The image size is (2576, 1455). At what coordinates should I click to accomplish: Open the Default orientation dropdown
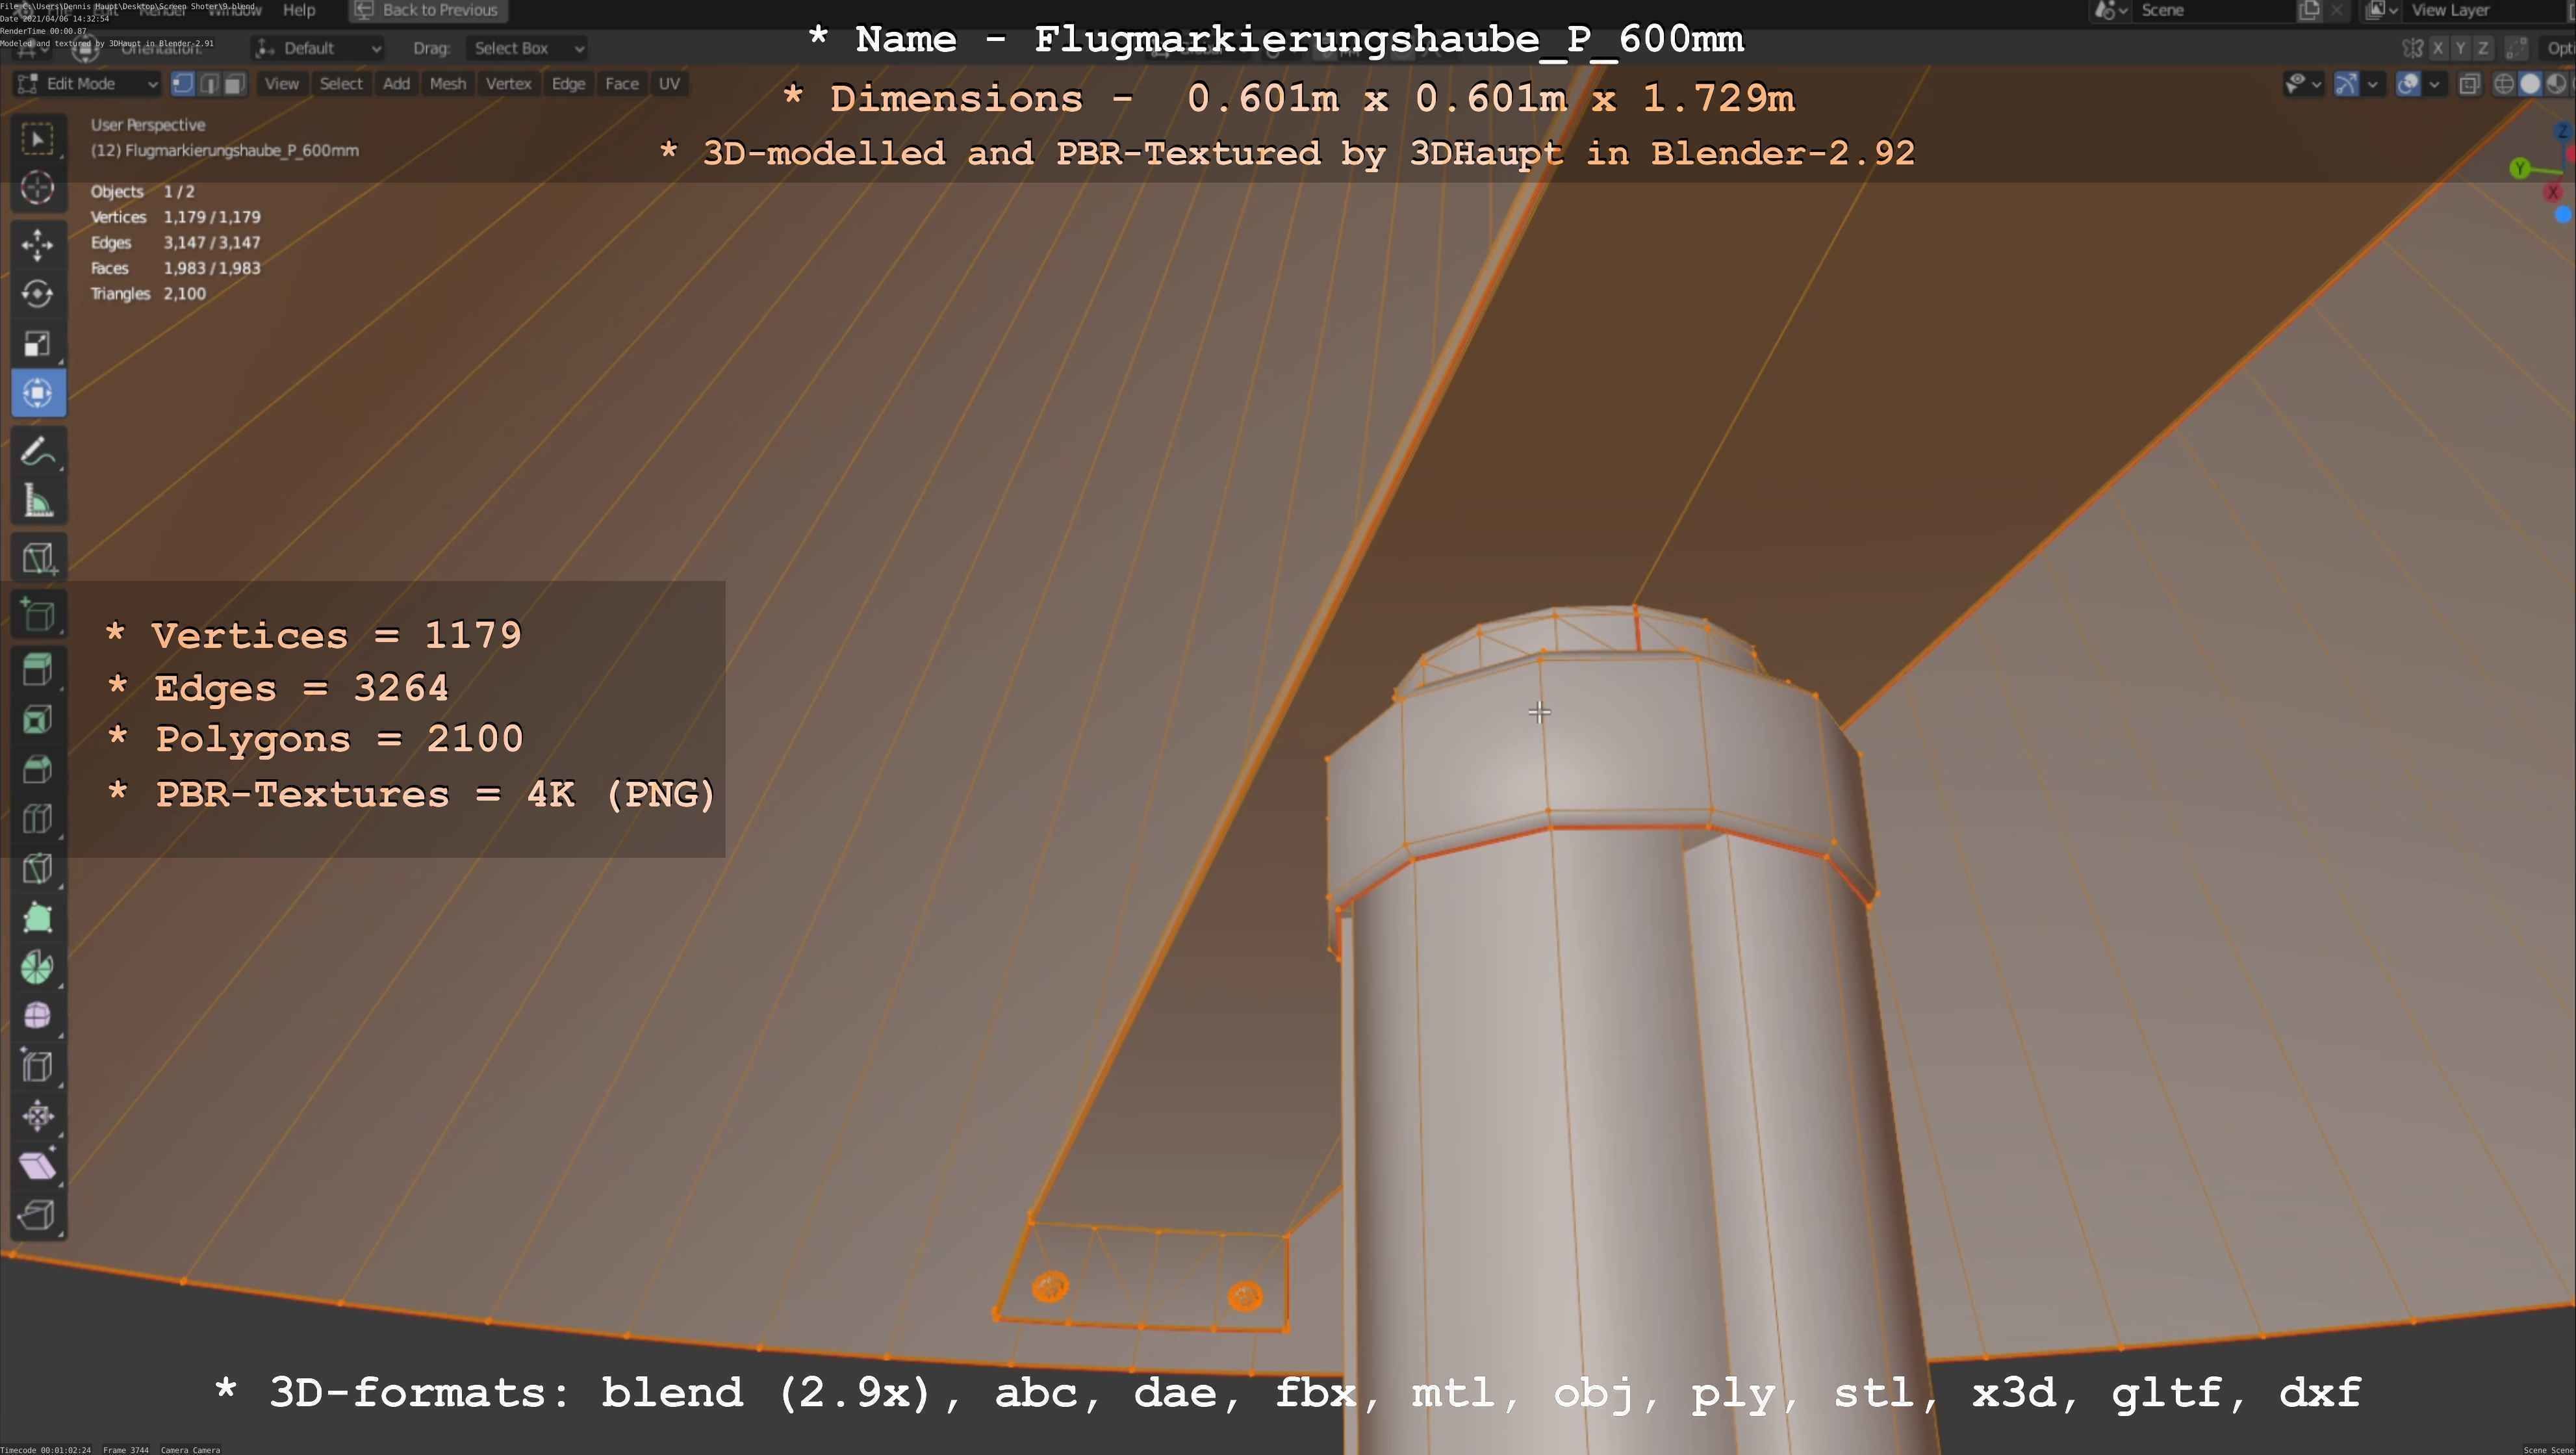(318, 48)
